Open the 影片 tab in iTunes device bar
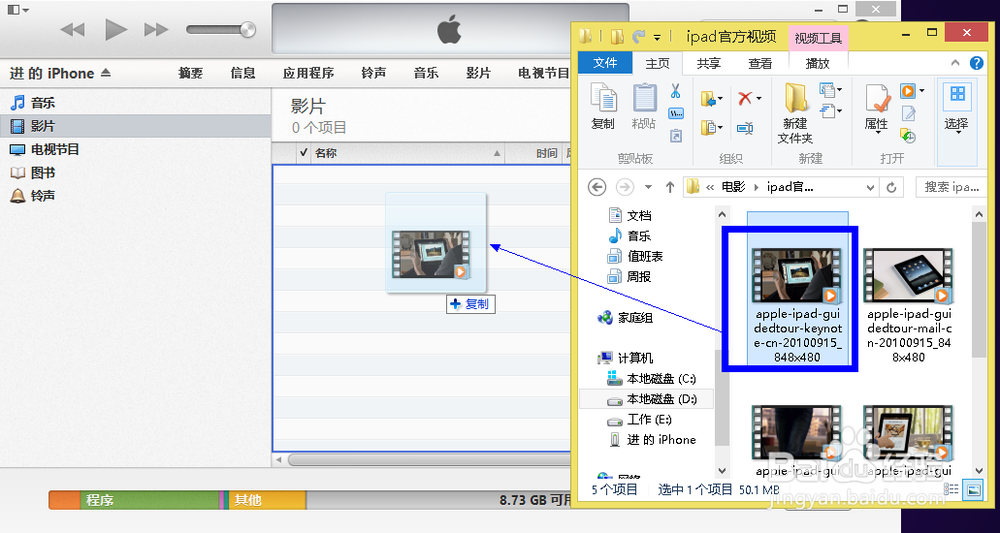The image size is (1000, 533). point(478,73)
